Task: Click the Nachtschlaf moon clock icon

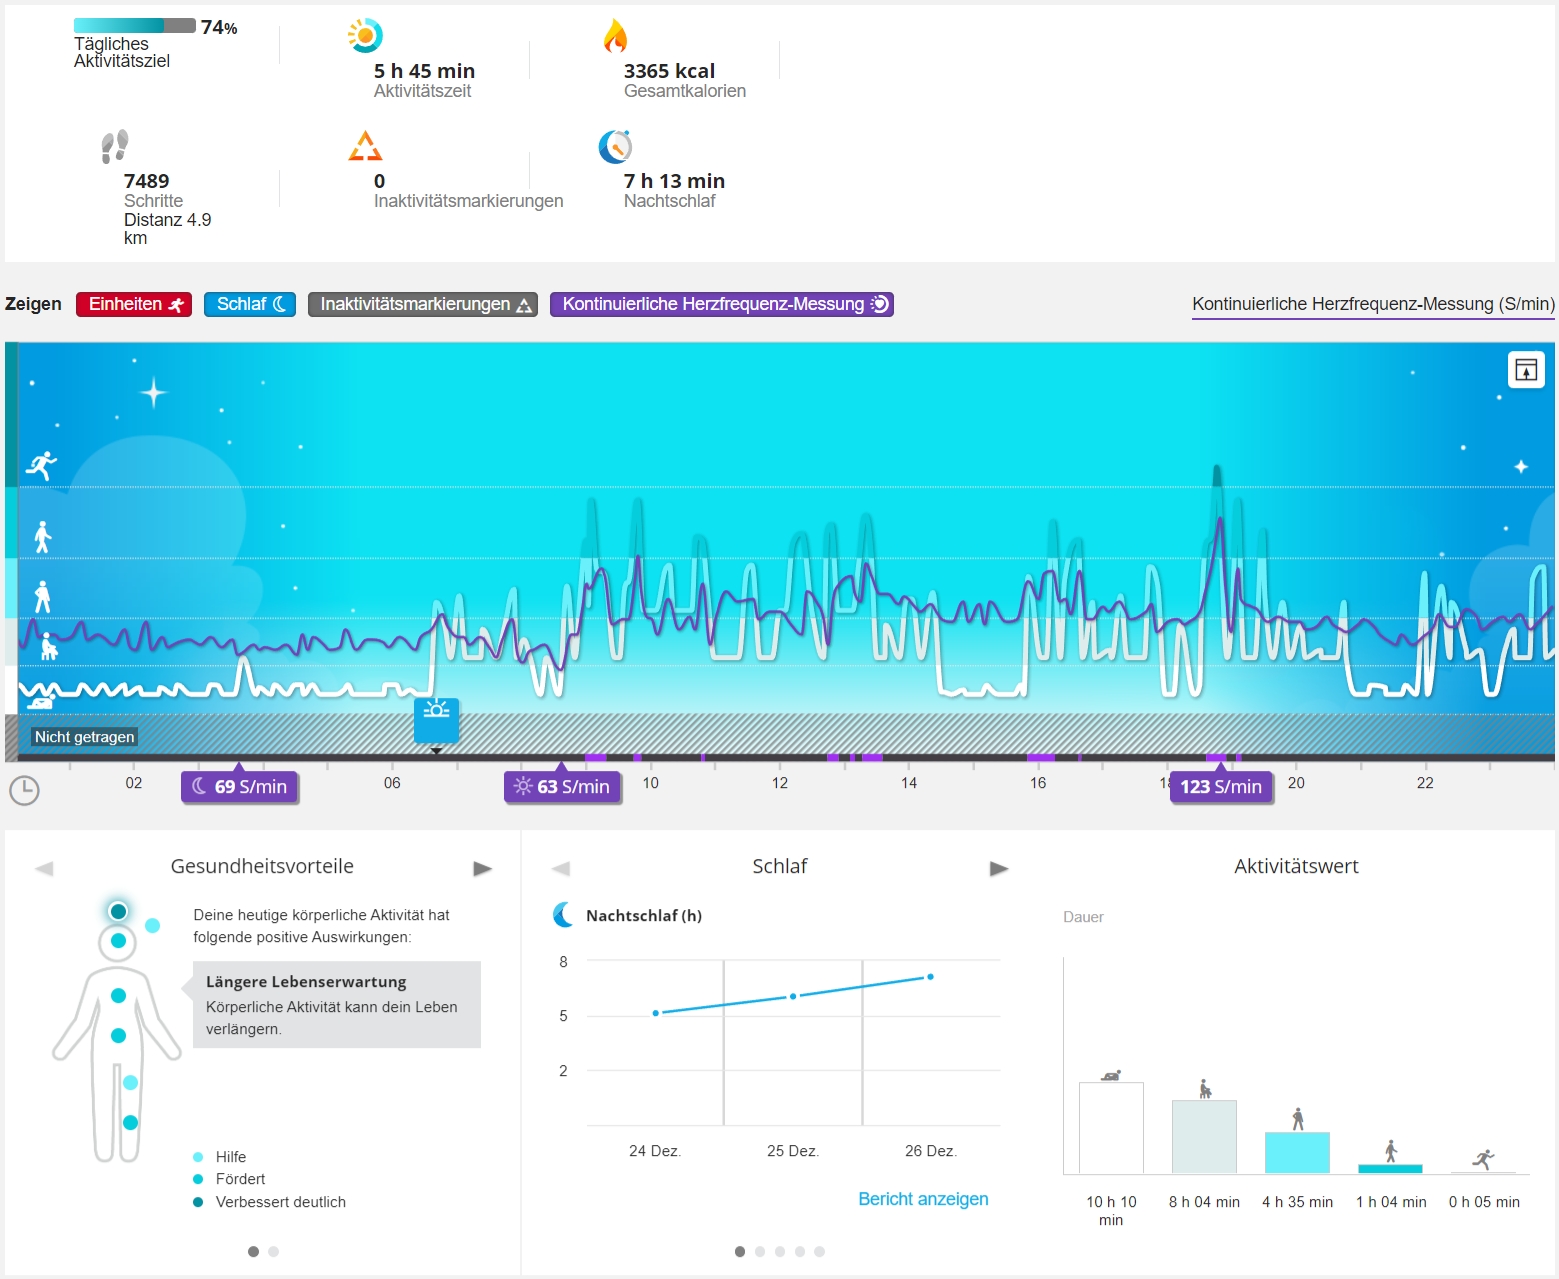Action: (615, 147)
